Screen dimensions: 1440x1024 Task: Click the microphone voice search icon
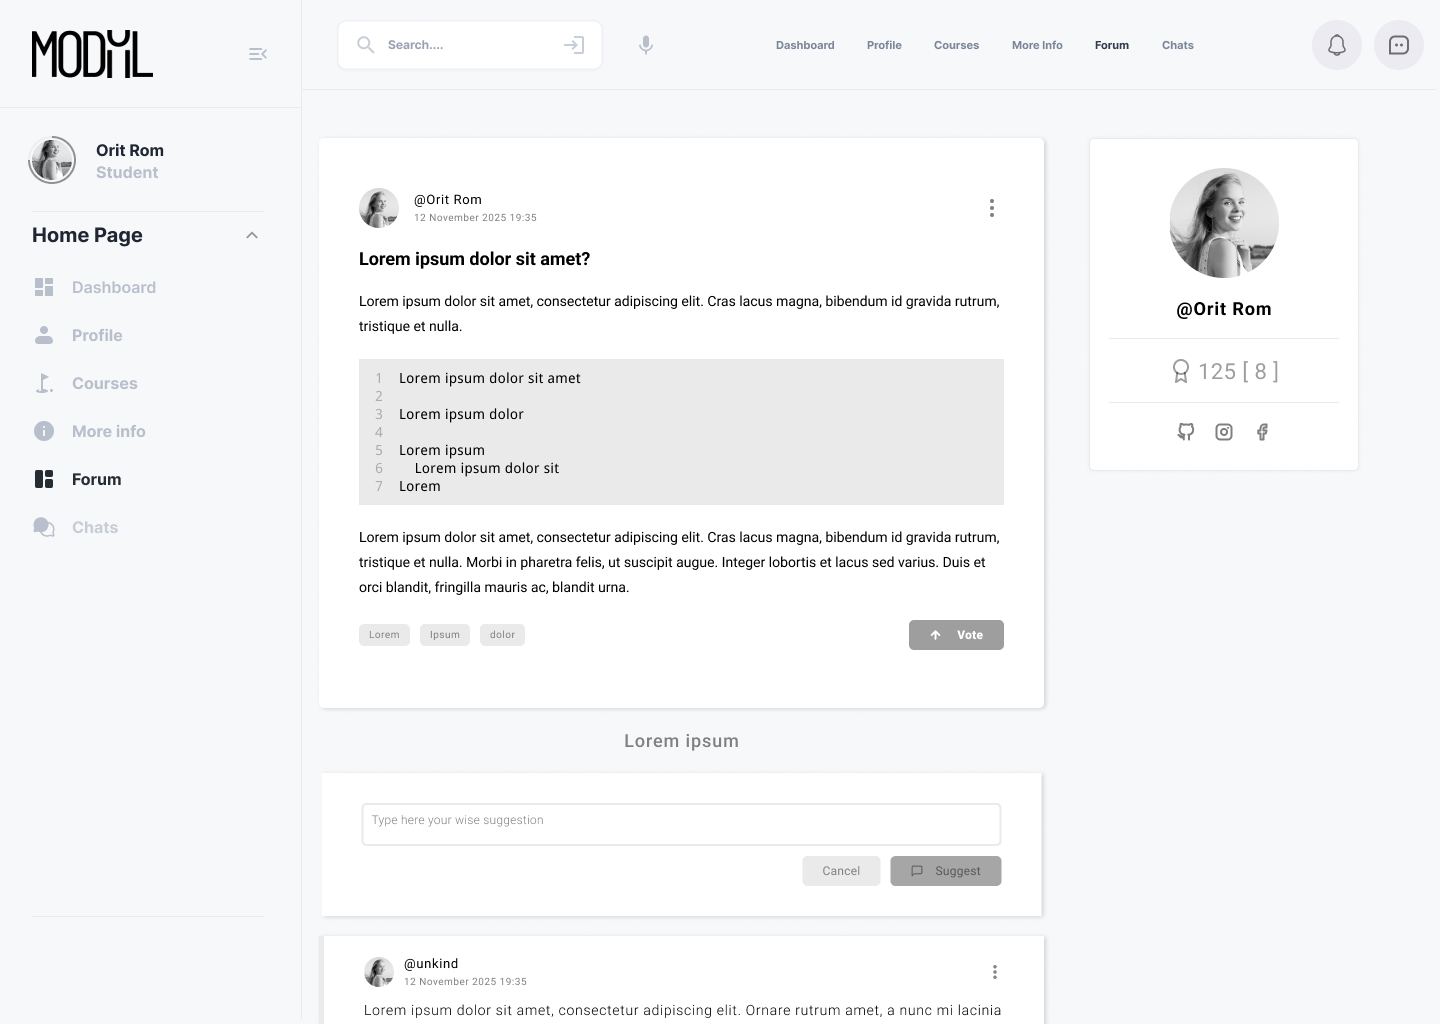646,45
